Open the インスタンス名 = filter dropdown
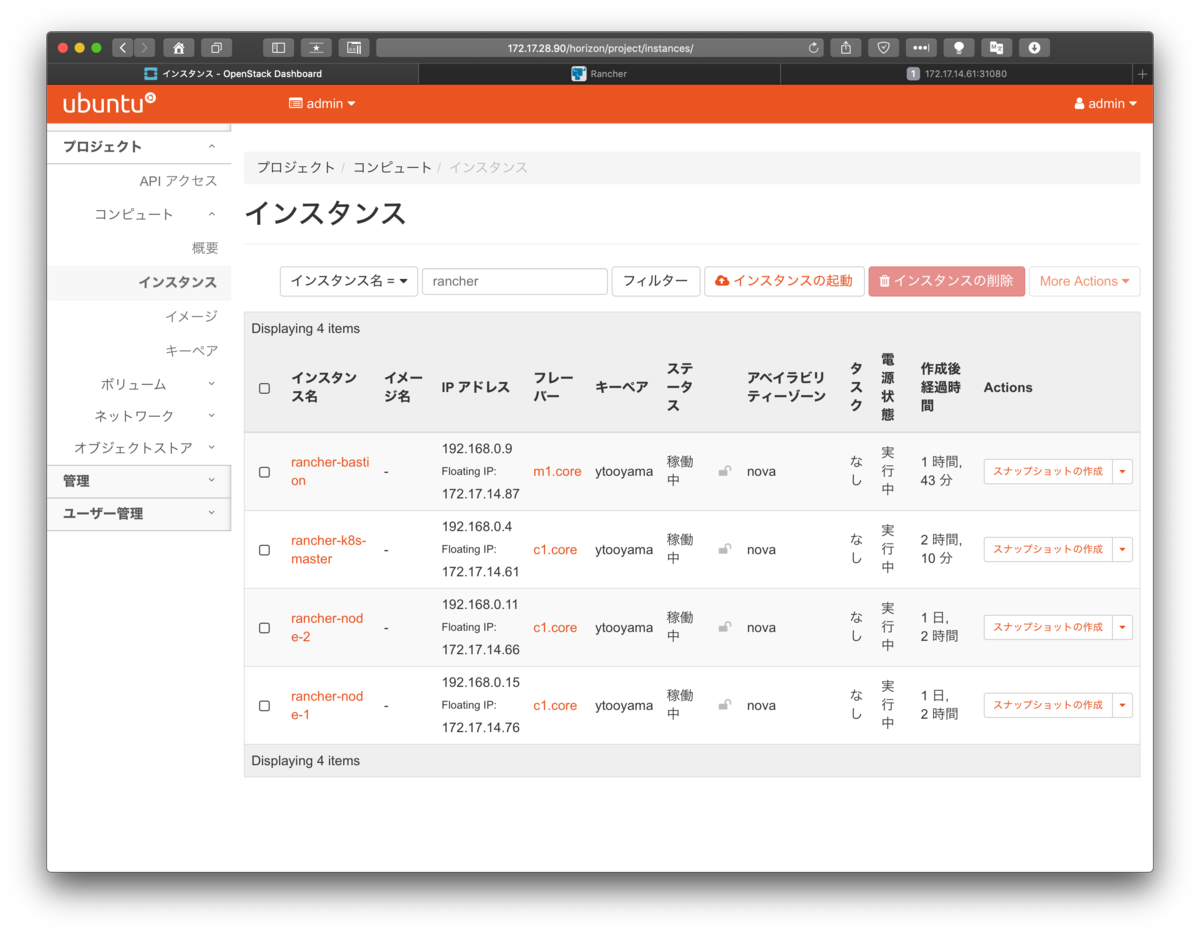Image resolution: width=1200 pixels, height=934 pixels. click(x=349, y=281)
